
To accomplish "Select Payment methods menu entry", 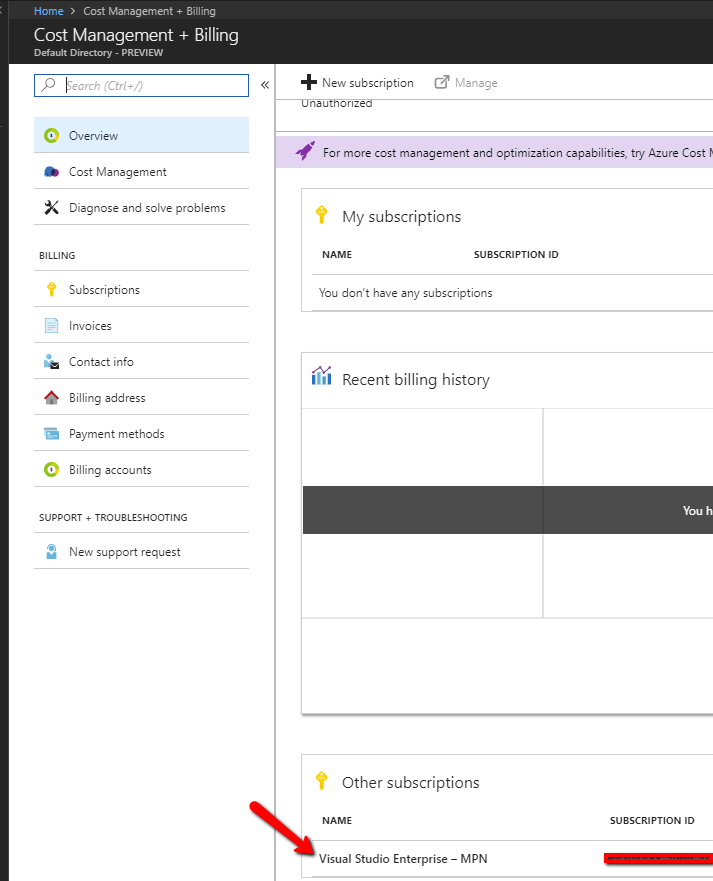I will 141,434.
